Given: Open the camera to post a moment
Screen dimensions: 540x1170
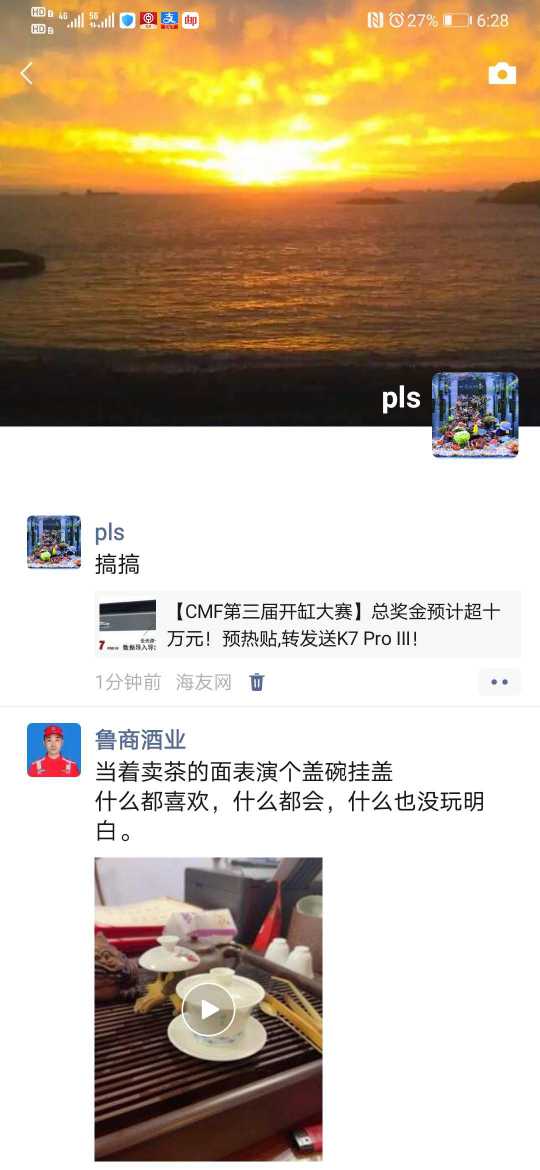Looking at the screenshot, I should coord(502,73).
